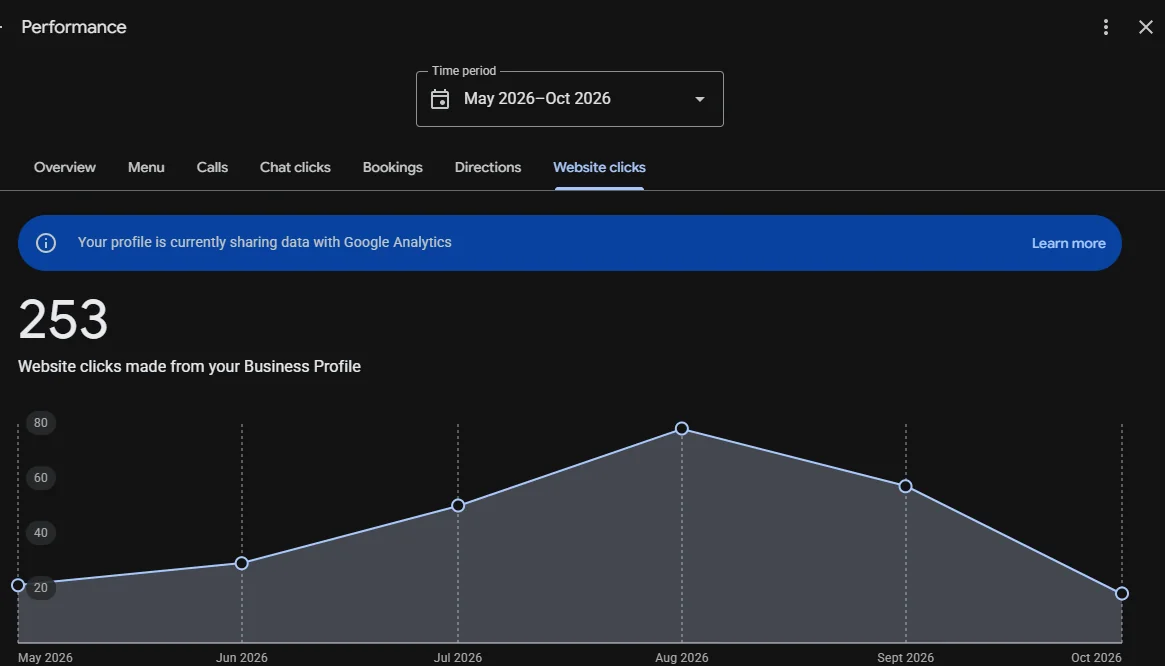Click the 60 y-axis label
The width and height of the screenshot is (1165, 666).
(41, 478)
